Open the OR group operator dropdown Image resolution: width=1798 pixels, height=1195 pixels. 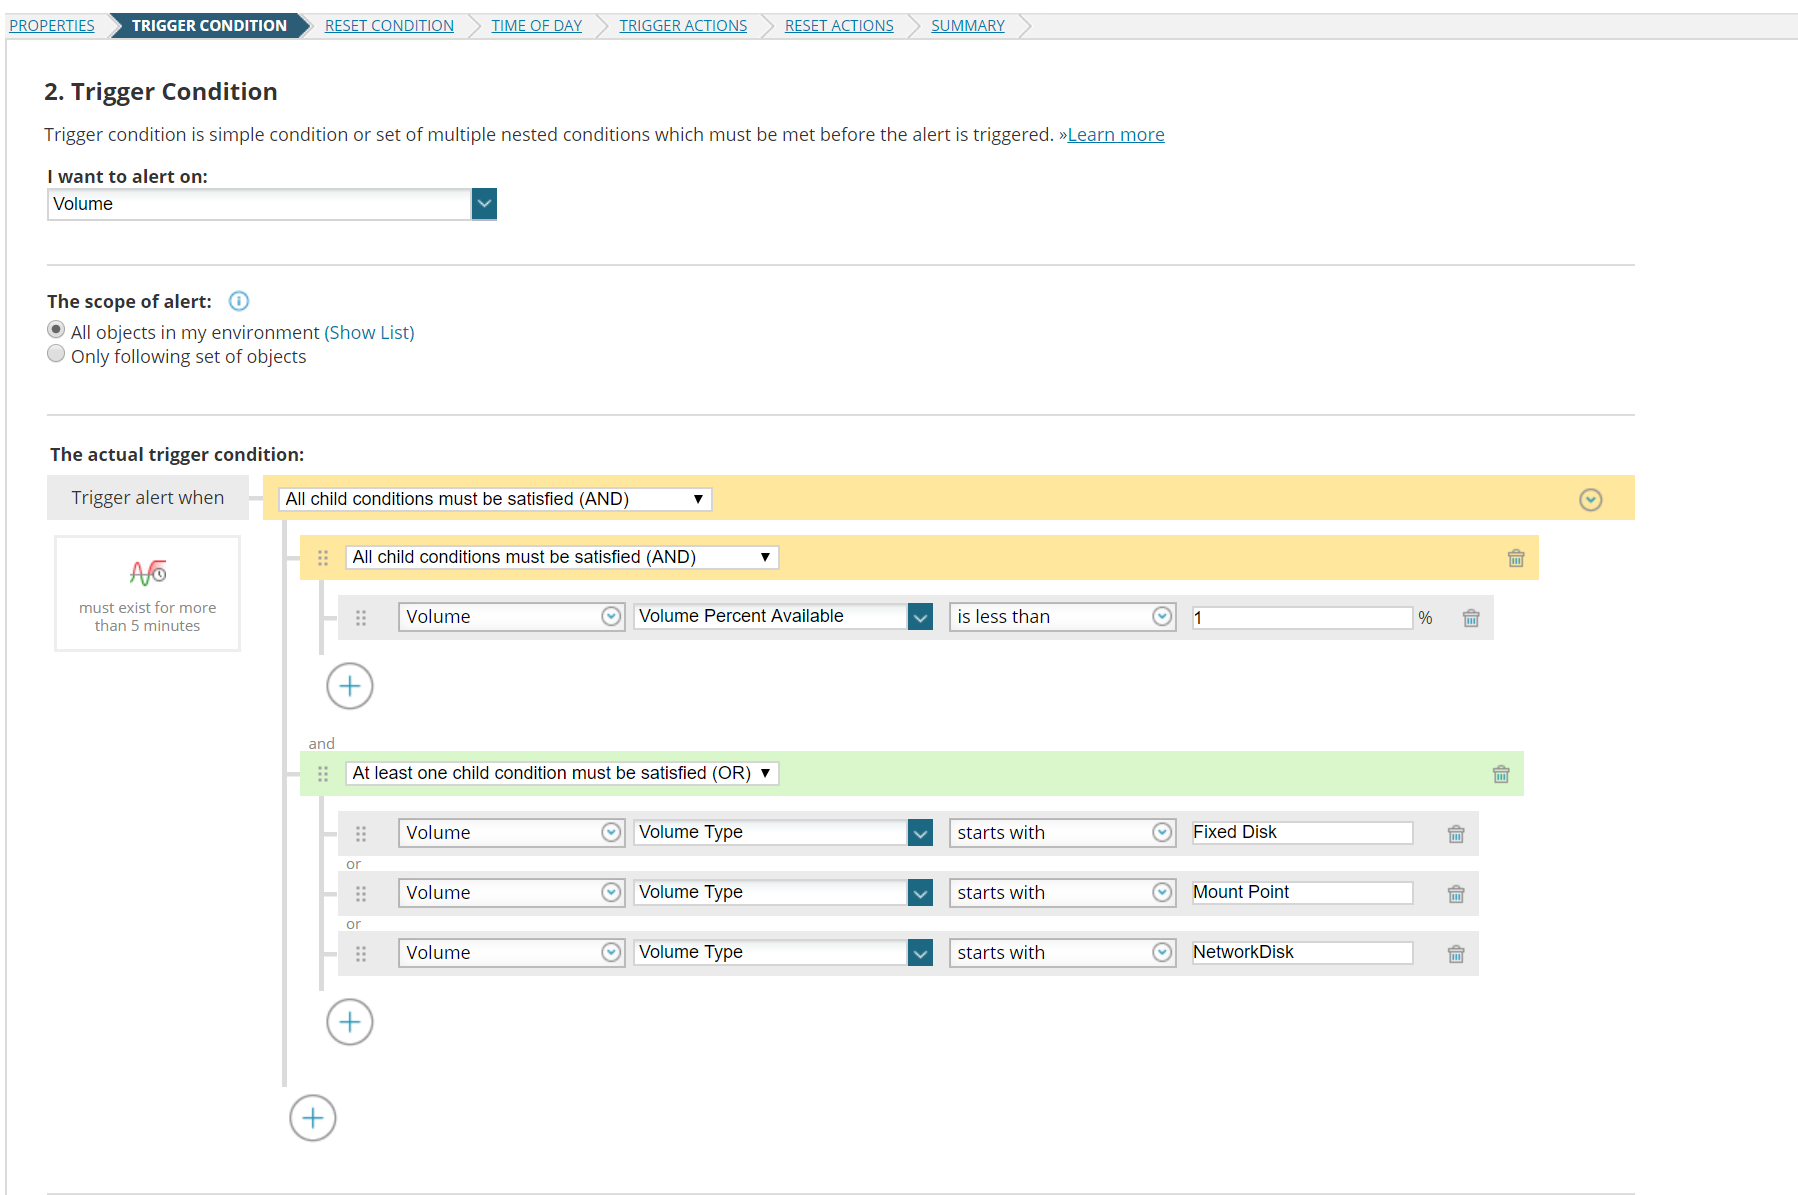tap(562, 773)
